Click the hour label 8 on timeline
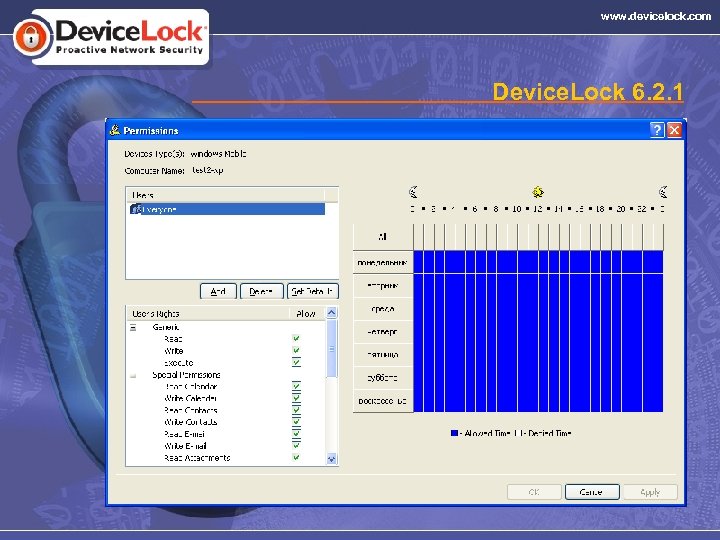 [x=496, y=209]
